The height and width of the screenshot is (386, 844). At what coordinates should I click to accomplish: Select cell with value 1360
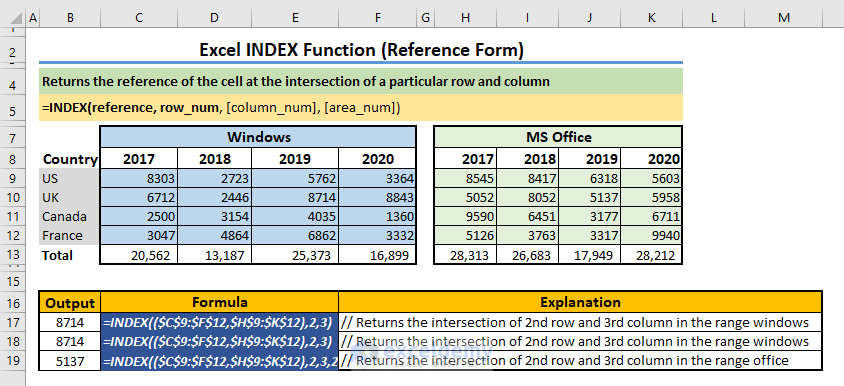377,217
